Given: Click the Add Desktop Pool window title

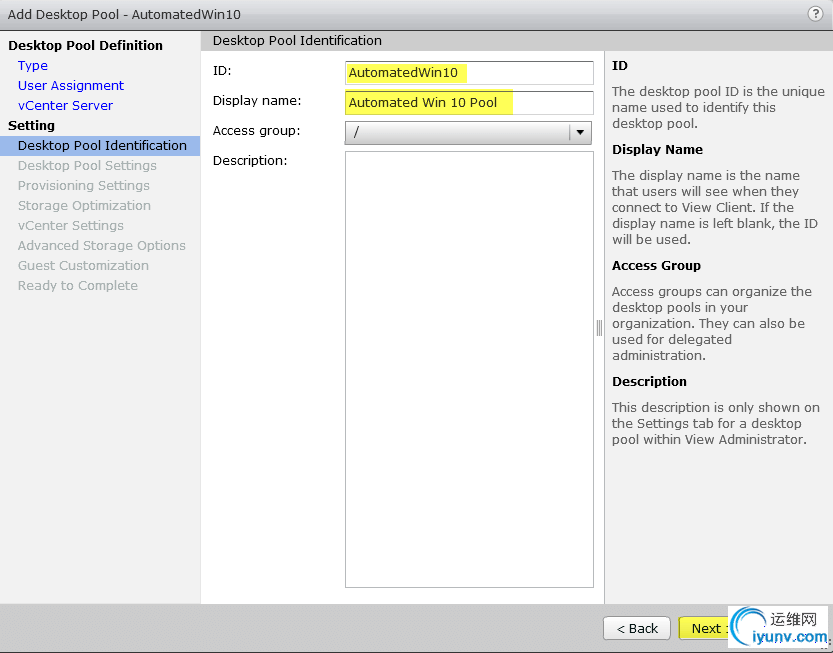Looking at the screenshot, I should point(124,14).
